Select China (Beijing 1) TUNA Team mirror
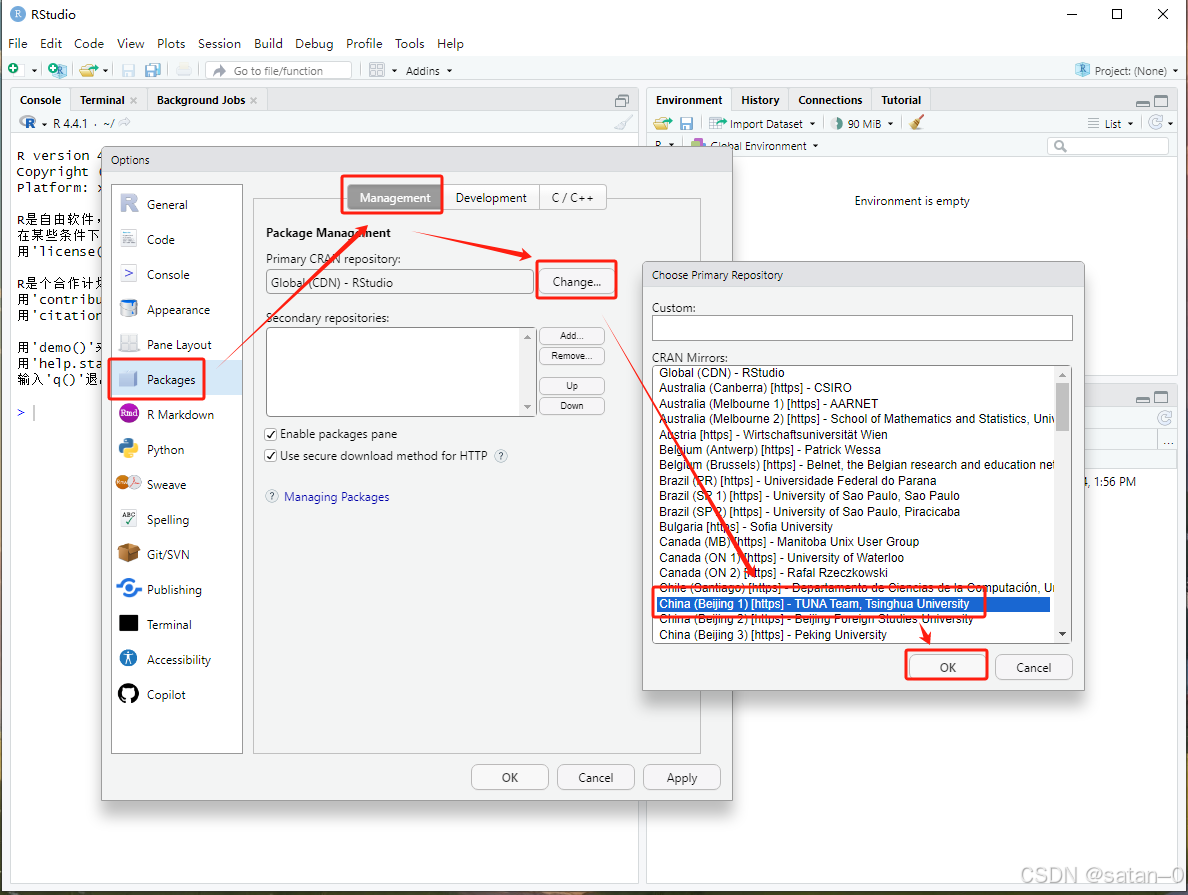The image size is (1188, 895). click(854, 604)
